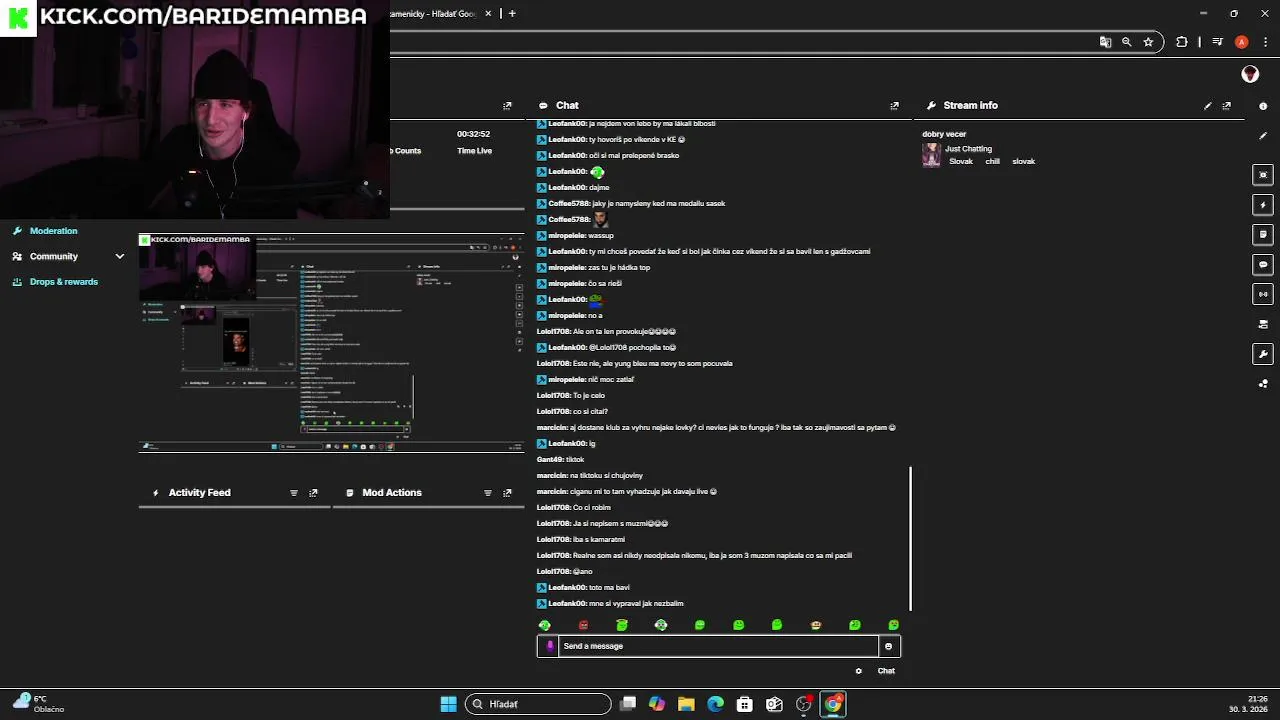Toggle the note panel icon in right sidebar
This screenshot has width=1280, height=720.
pos(1263,235)
